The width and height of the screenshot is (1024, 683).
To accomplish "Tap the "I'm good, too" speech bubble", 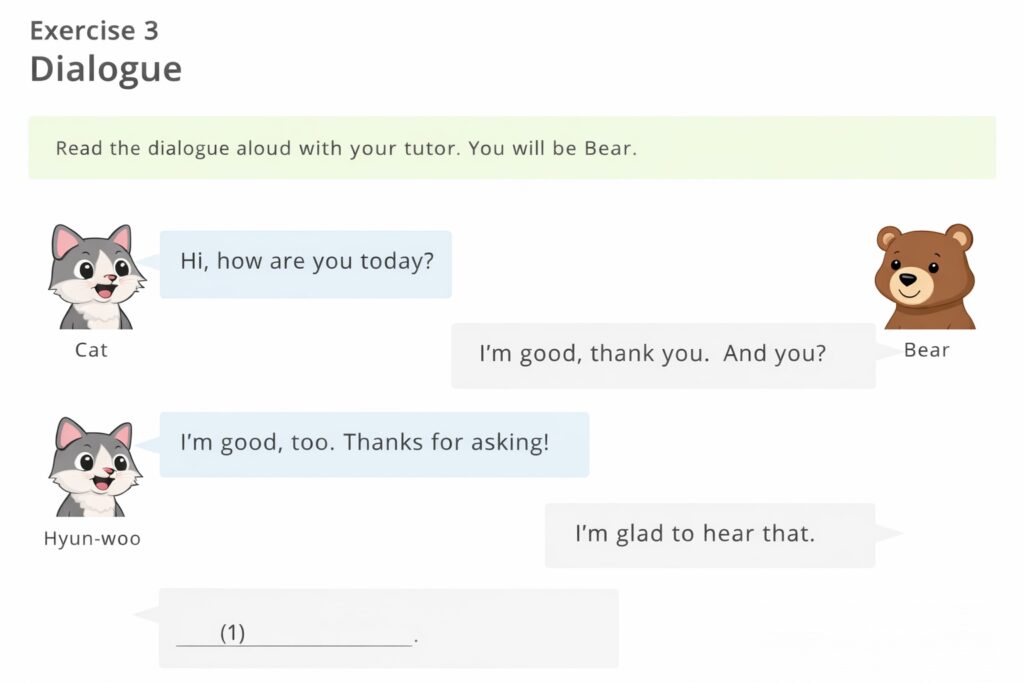I will click(x=374, y=444).
